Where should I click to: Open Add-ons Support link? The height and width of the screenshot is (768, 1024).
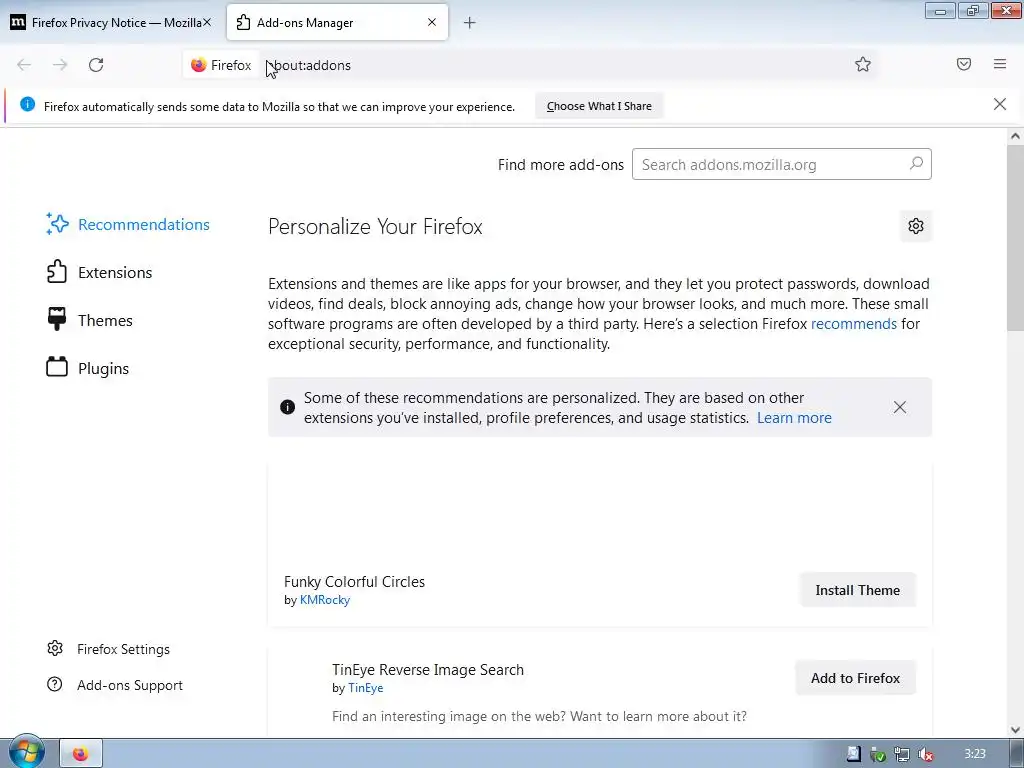115,684
